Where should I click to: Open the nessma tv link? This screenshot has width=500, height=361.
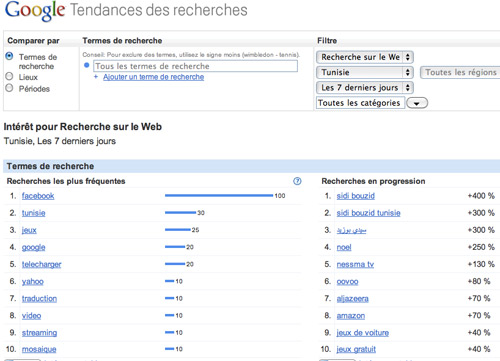355,264
